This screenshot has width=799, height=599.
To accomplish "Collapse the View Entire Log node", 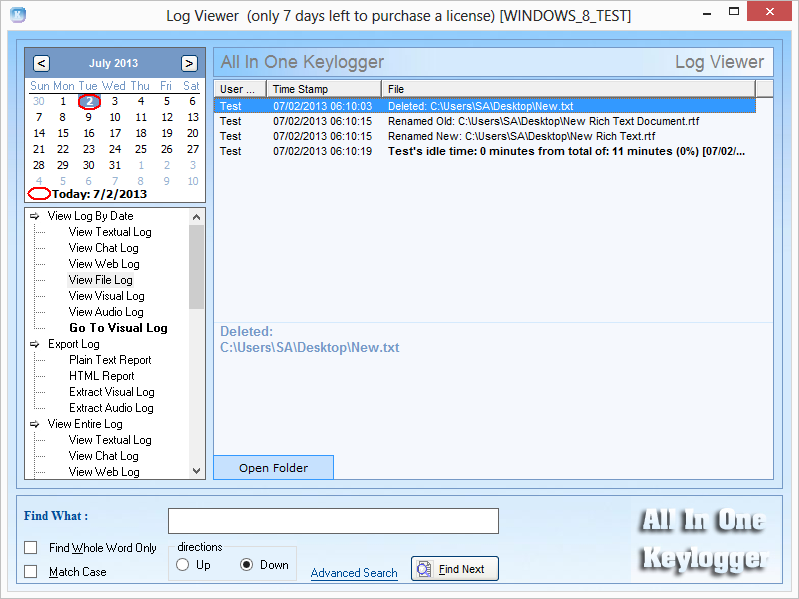I will pos(35,424).
